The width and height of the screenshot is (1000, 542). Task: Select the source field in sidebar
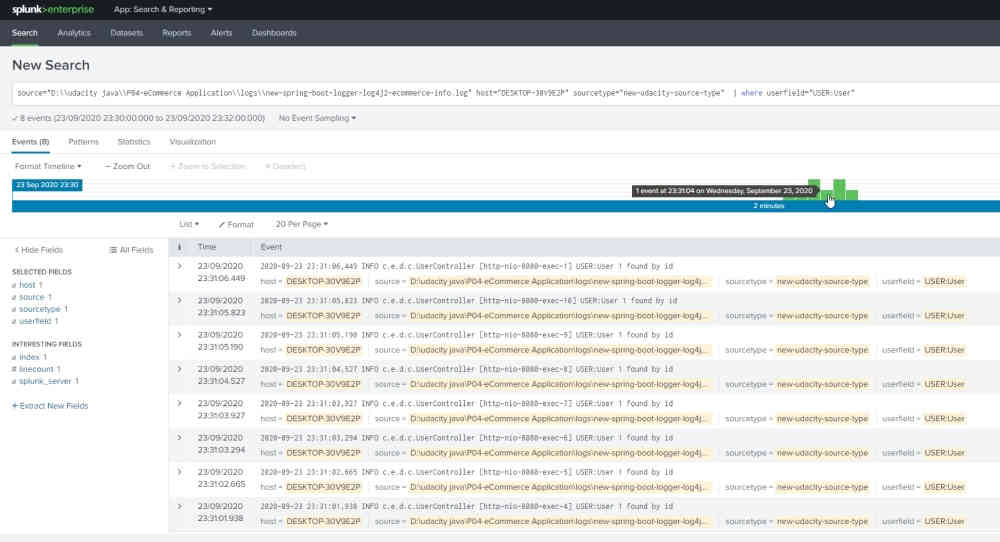32,297
